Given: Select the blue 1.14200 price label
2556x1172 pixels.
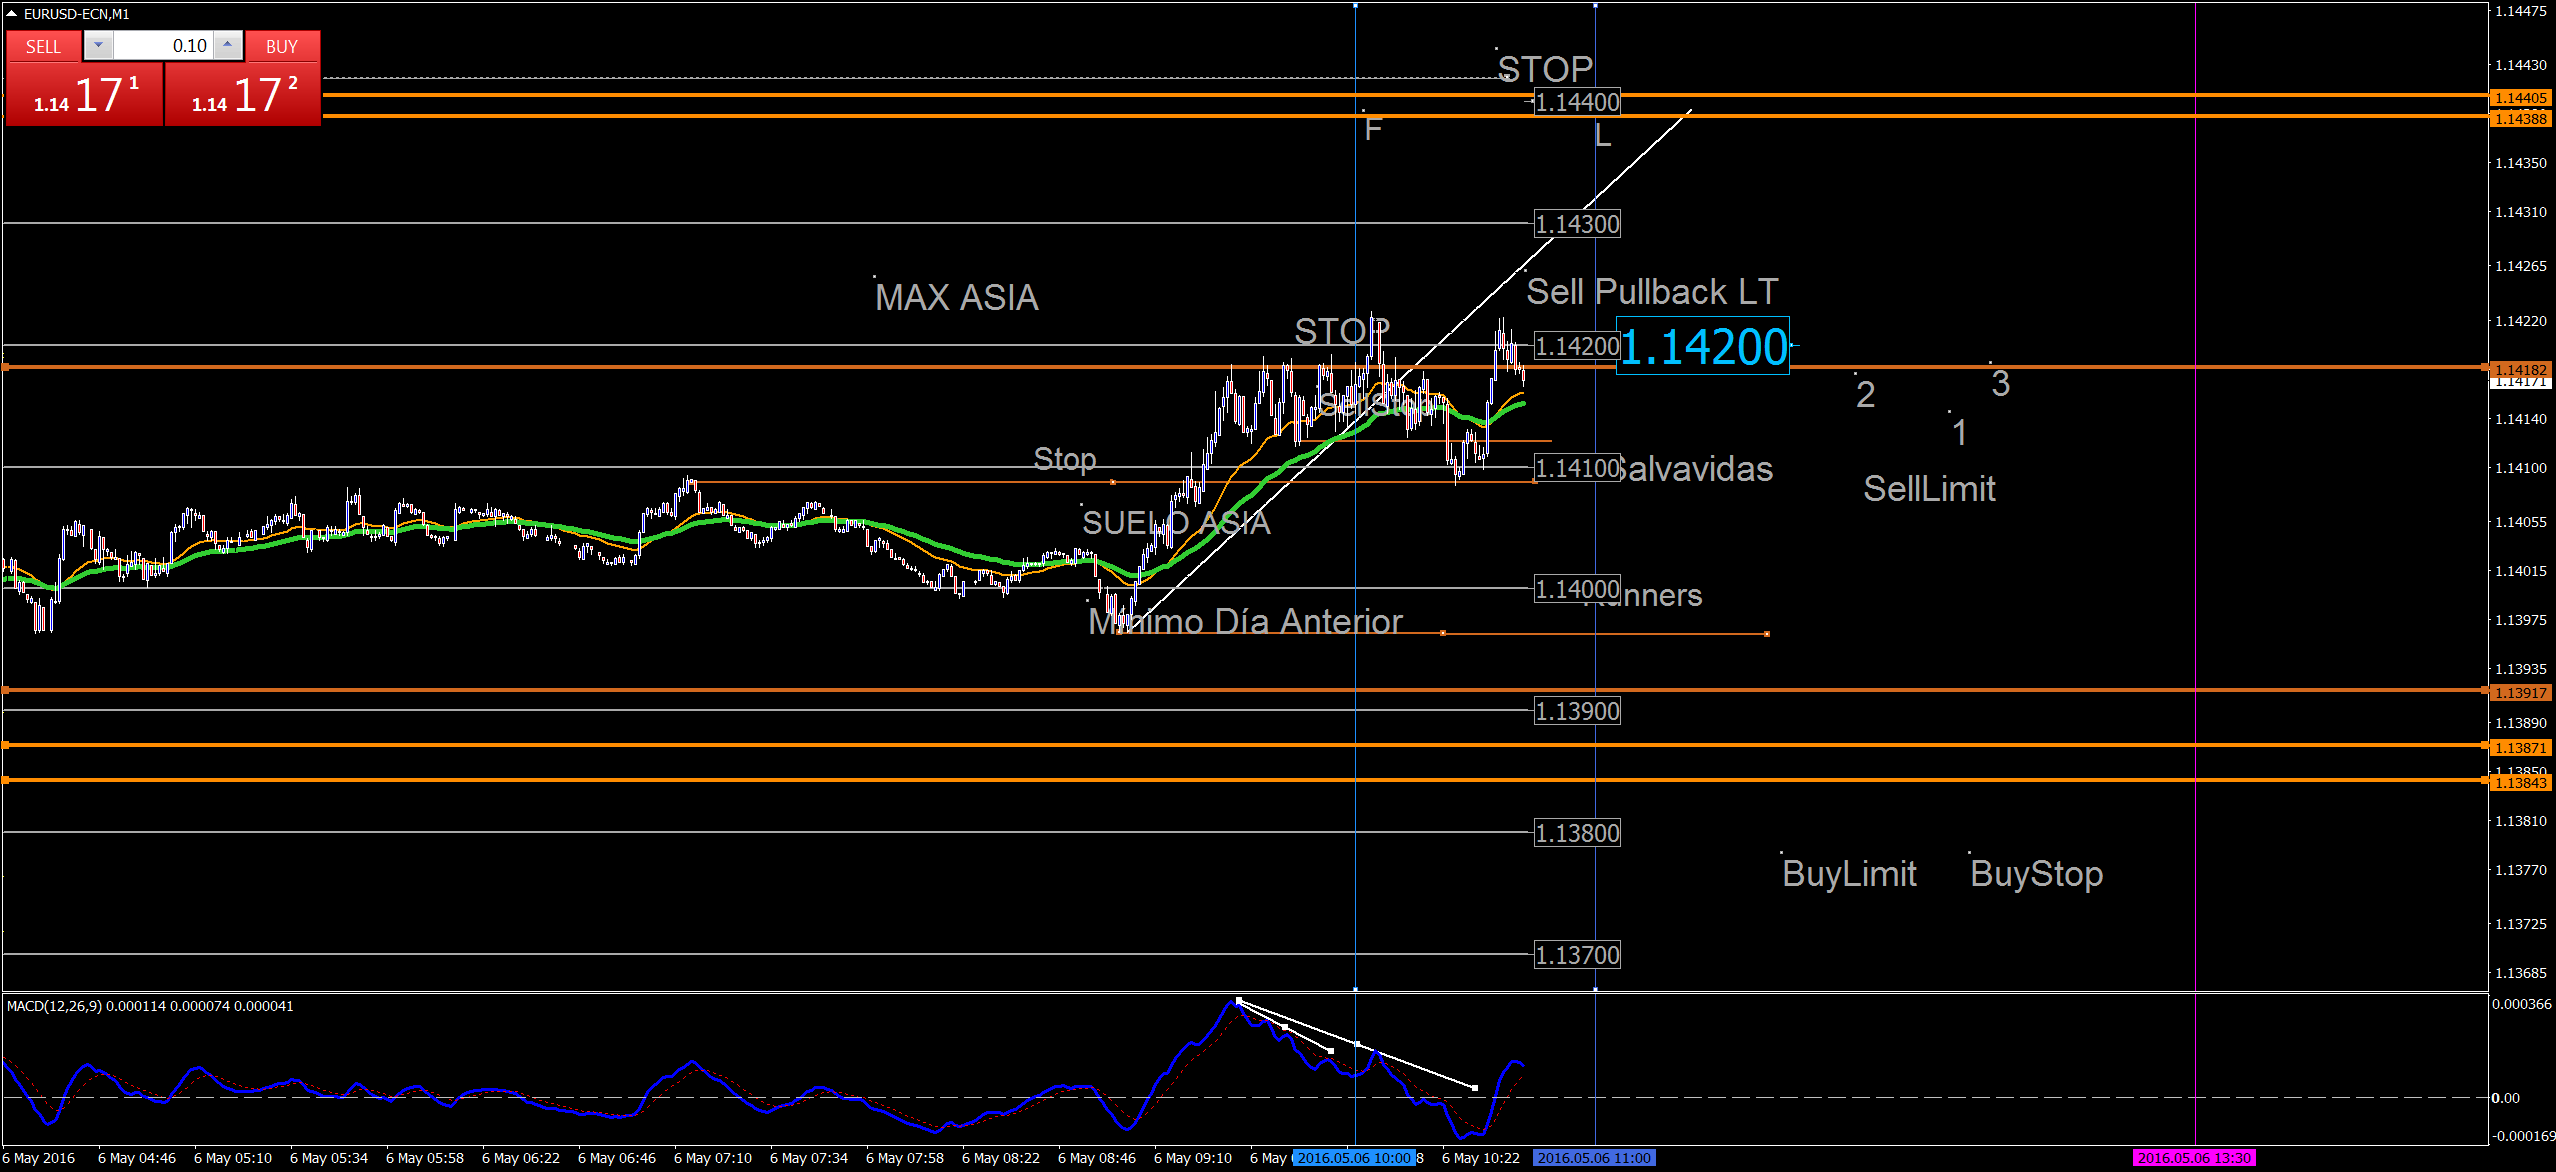Looking at the screenshot, I should click(1702, 347).
